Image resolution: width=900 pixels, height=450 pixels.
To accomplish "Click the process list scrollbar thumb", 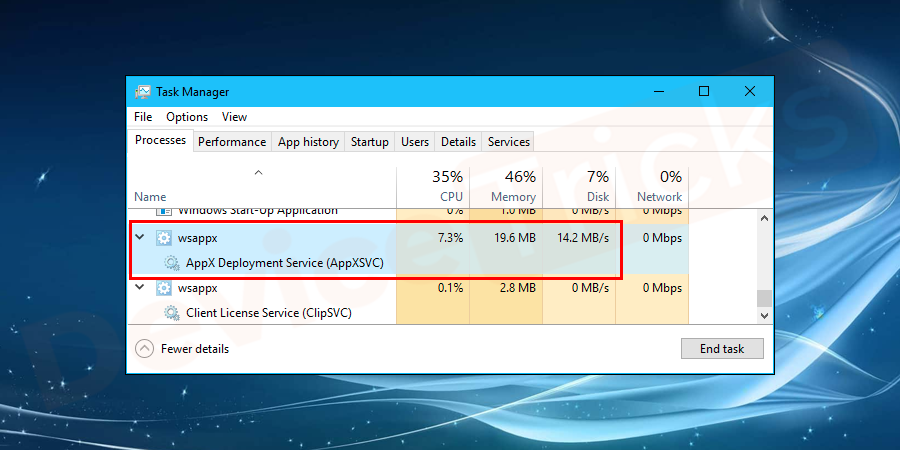I will (x=764, y=298).
